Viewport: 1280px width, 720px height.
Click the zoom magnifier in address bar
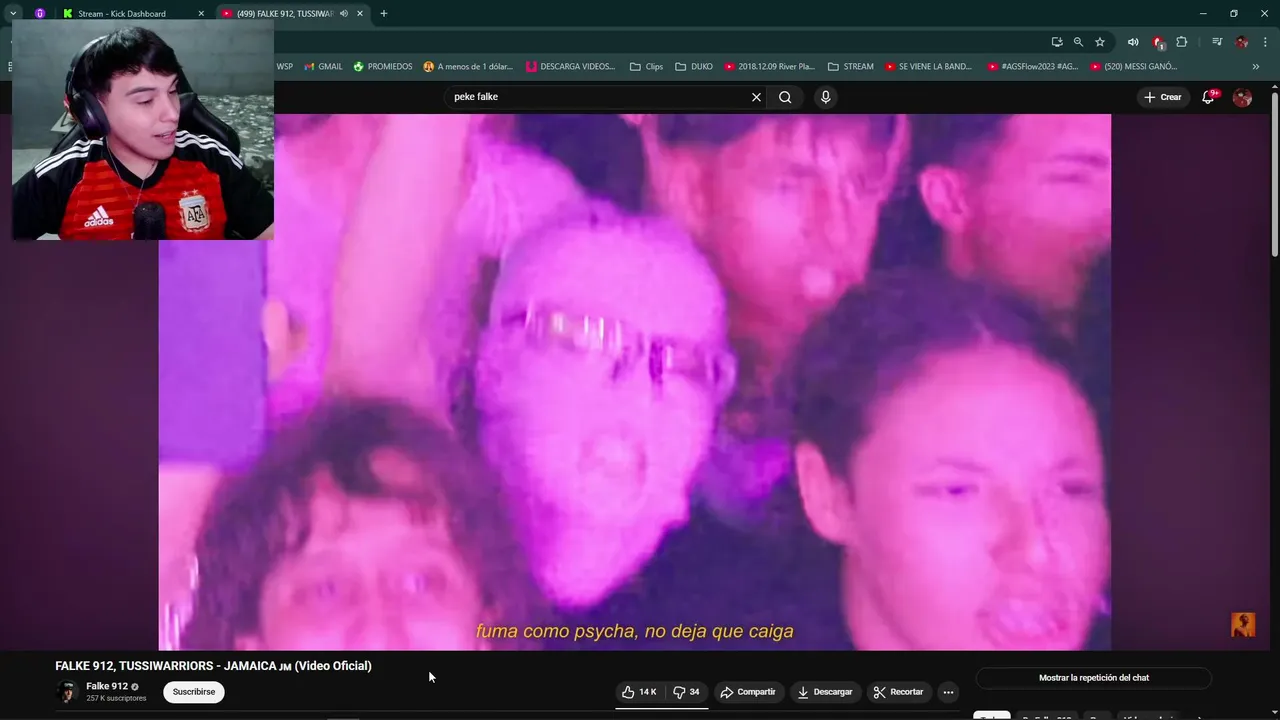click(x=1078, y=42)
